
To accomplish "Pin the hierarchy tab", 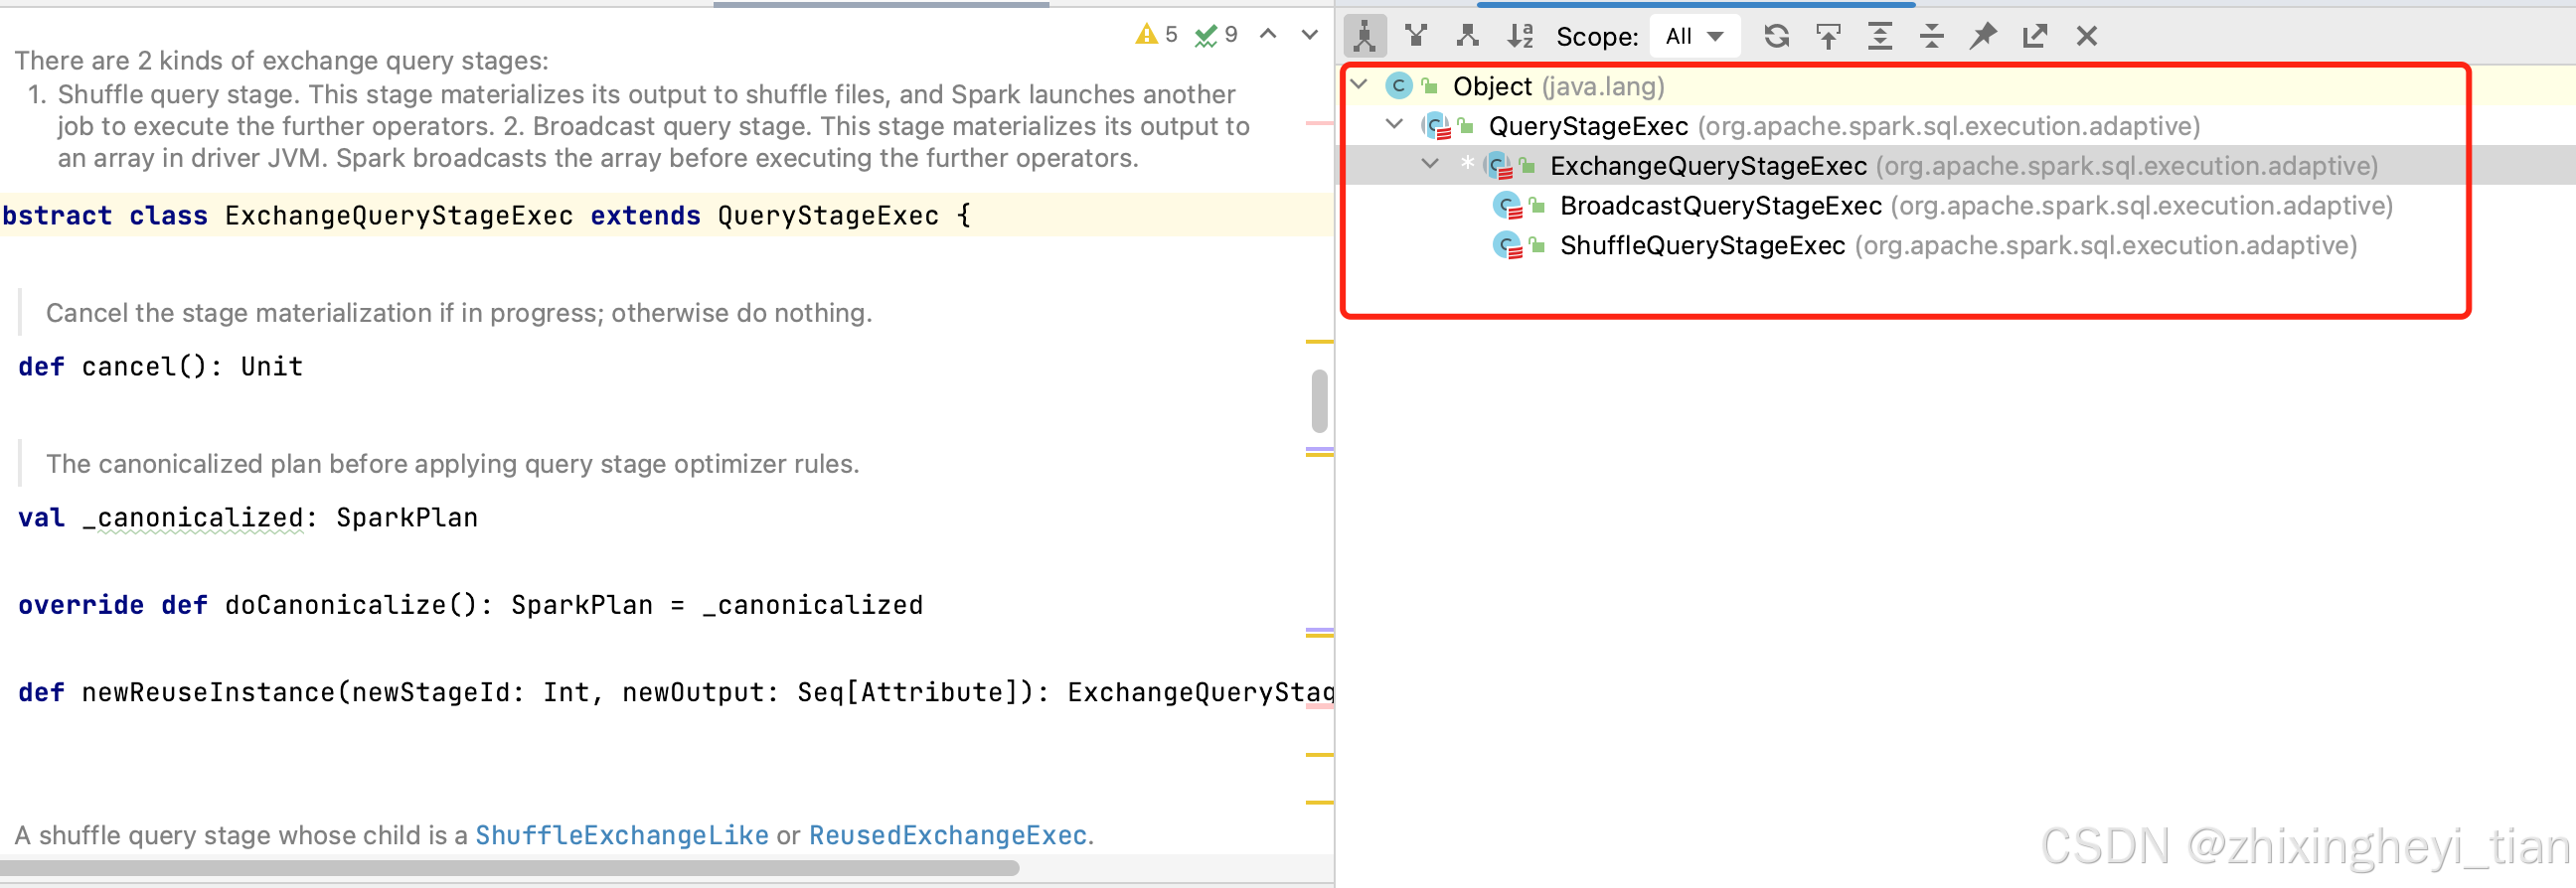I will 1983,36.
